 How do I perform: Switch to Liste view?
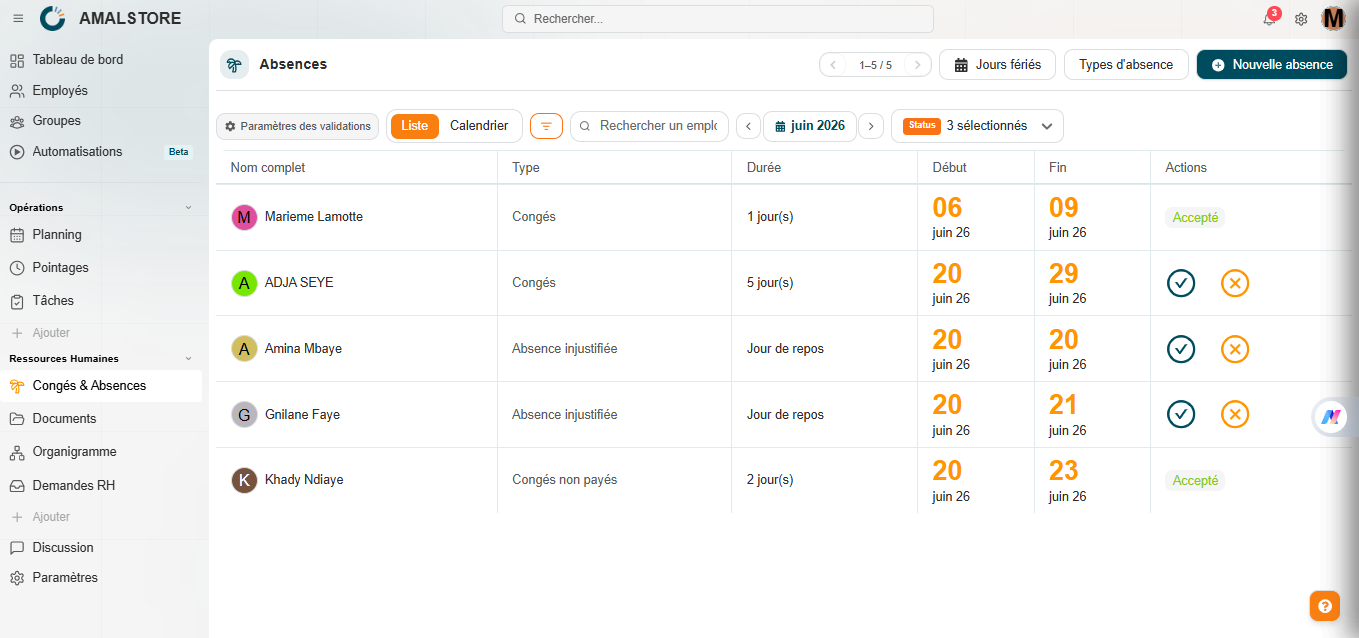tap(415, 126)
